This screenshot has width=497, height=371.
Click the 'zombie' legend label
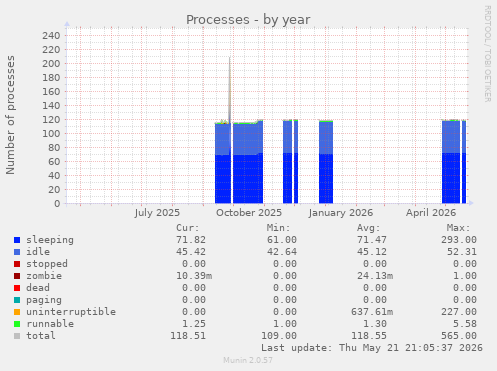click(x=44, y=276)
